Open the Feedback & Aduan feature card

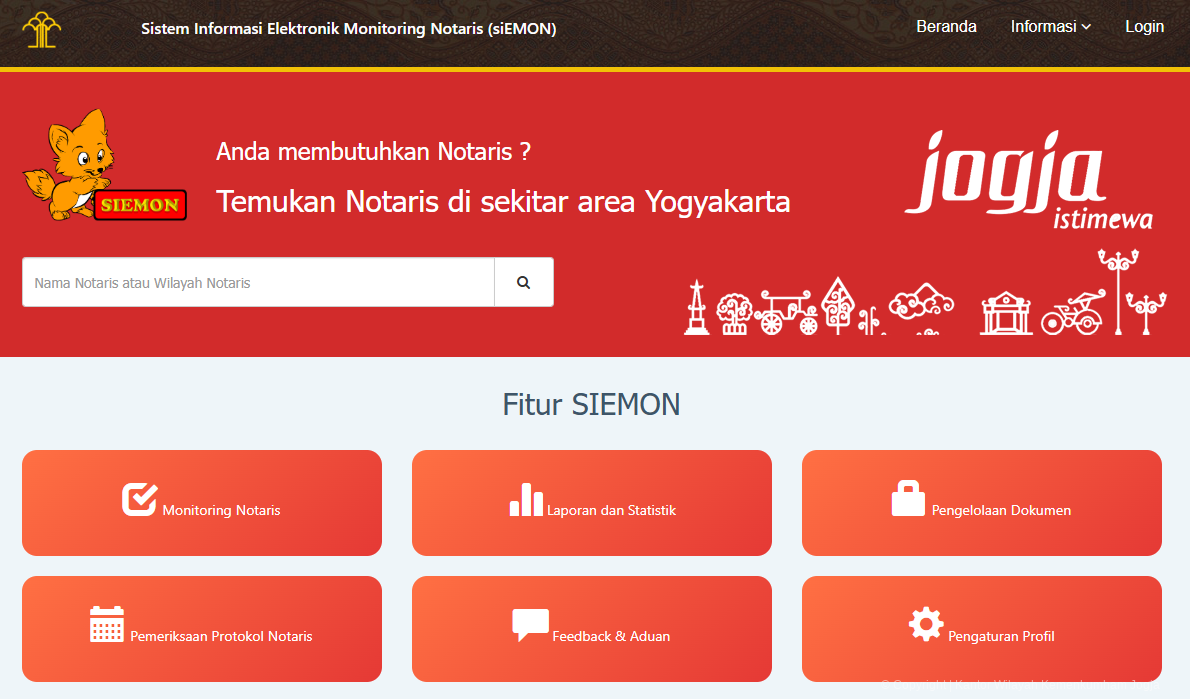591,629
